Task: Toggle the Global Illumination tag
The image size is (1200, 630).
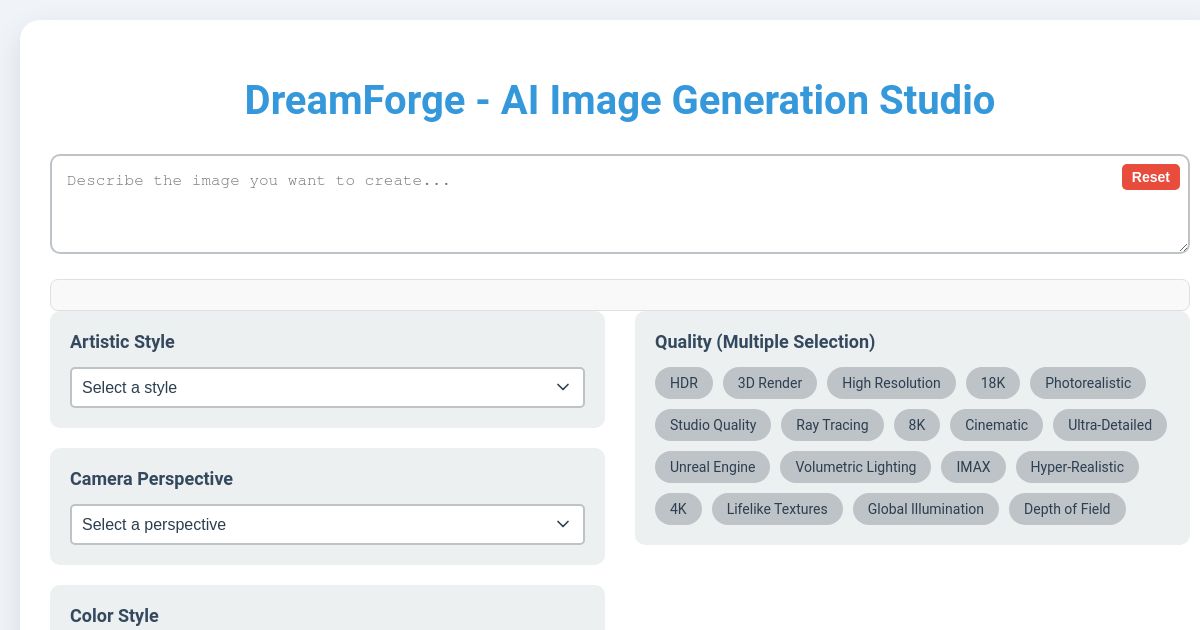Action: point(926,509)
